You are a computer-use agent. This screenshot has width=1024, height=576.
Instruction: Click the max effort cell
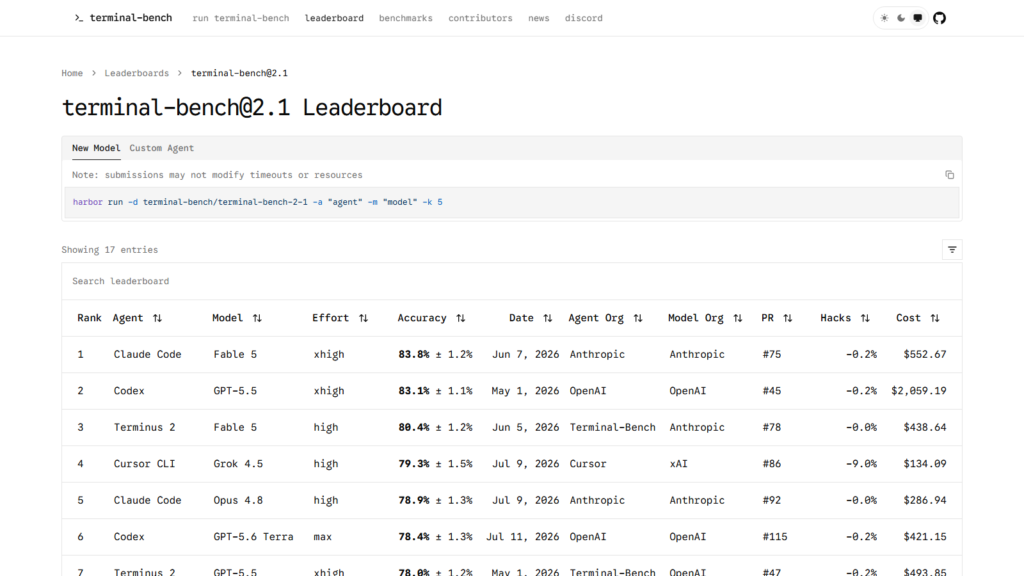click(x=323, y=537)
